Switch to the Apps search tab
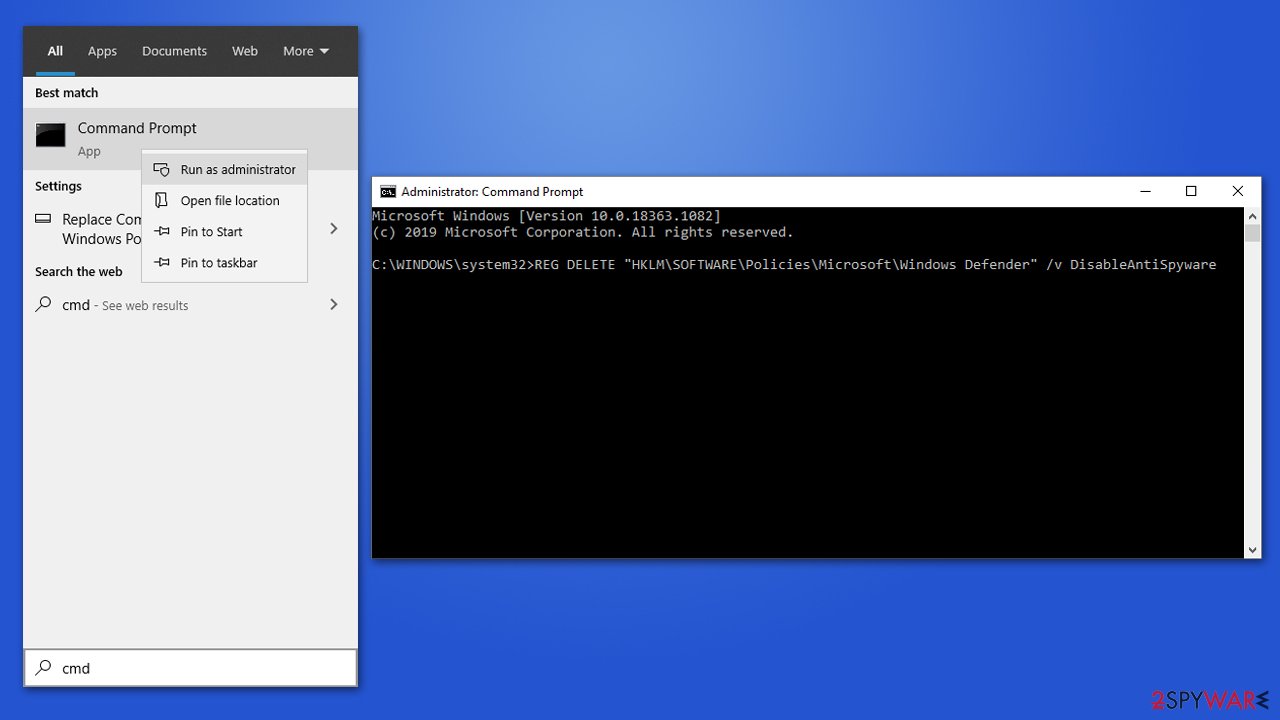The image size is (1280, 720). (102, 51)
